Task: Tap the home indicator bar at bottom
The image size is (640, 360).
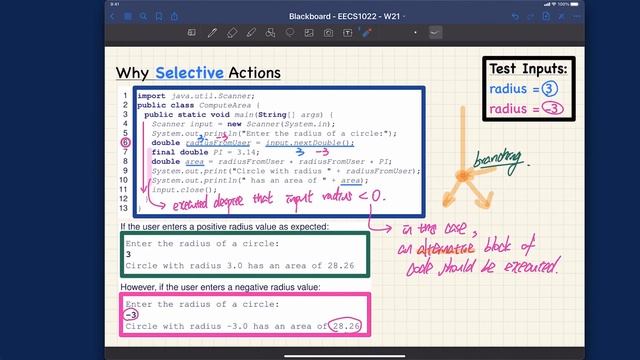Action: point(344,356)
